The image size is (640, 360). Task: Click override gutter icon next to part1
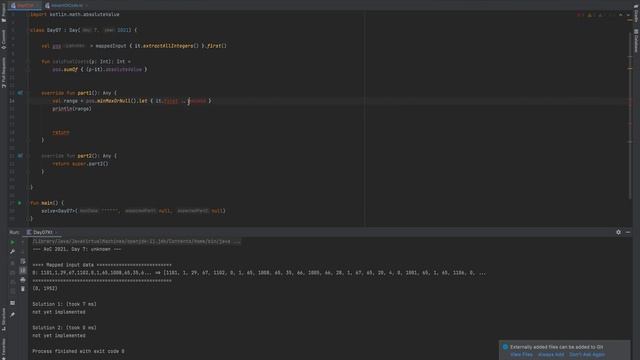(20, 93)
